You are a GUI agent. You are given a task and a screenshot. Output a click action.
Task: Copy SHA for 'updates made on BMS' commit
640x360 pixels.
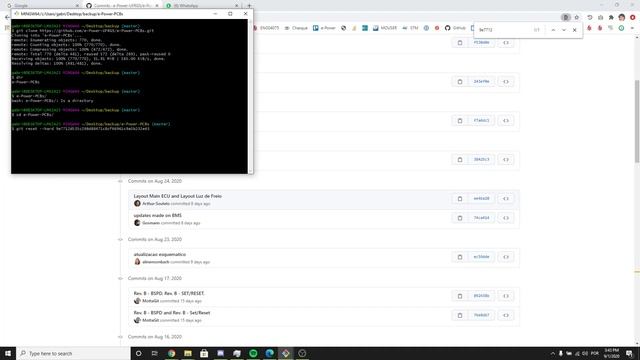click(460, 218)
